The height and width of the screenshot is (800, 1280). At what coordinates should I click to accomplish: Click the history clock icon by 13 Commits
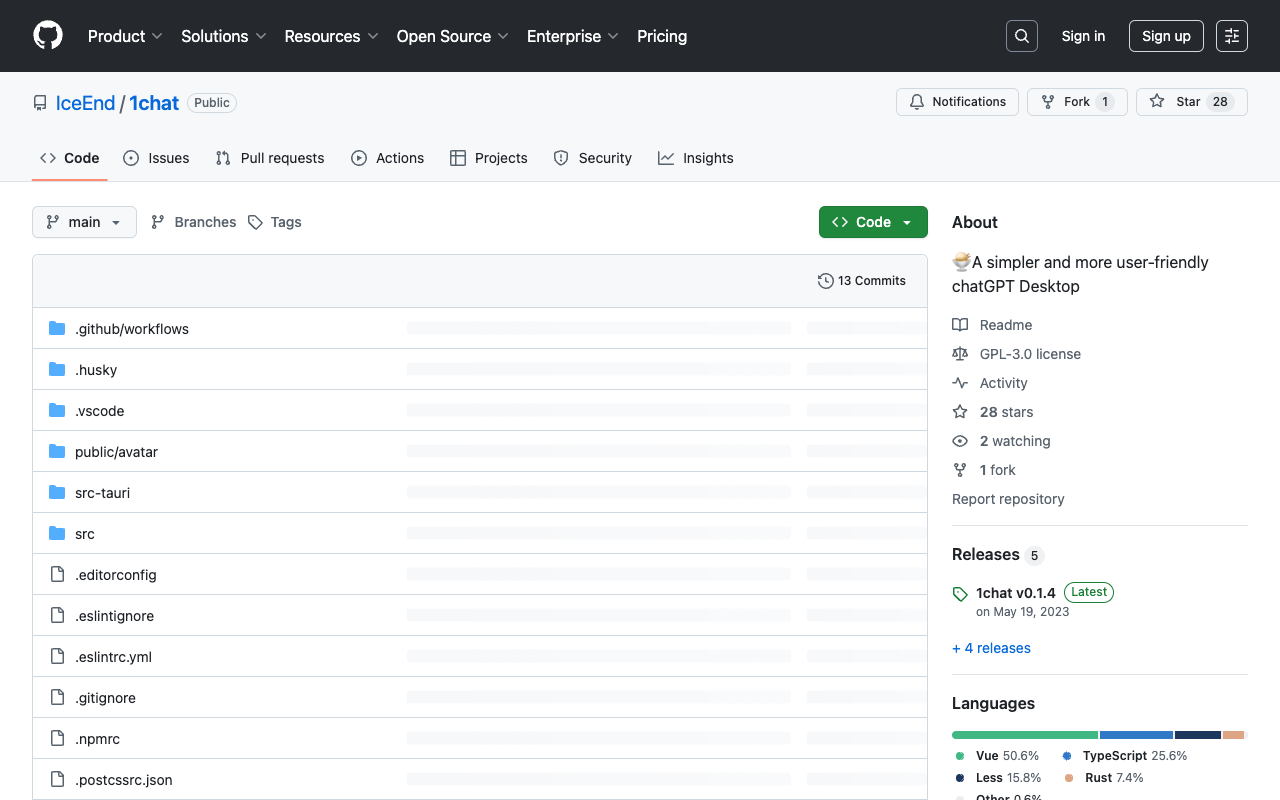[825, 281]
